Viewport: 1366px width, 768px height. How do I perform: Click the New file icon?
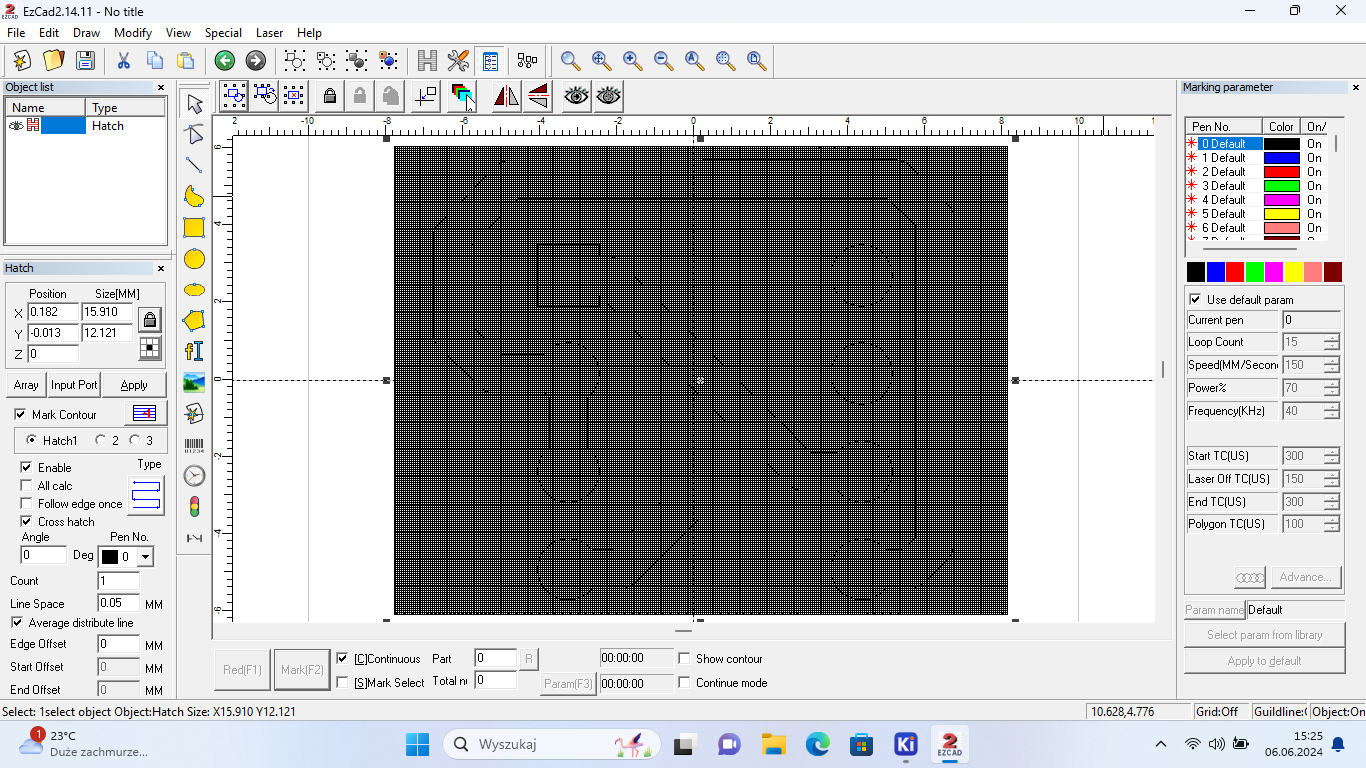[22, 60]
